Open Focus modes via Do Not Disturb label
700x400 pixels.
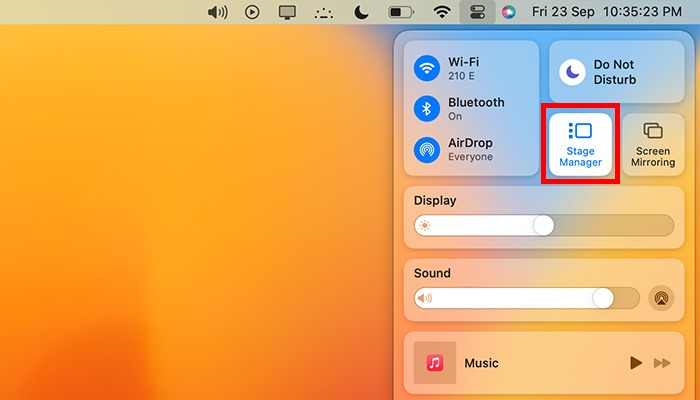[615, 72]
